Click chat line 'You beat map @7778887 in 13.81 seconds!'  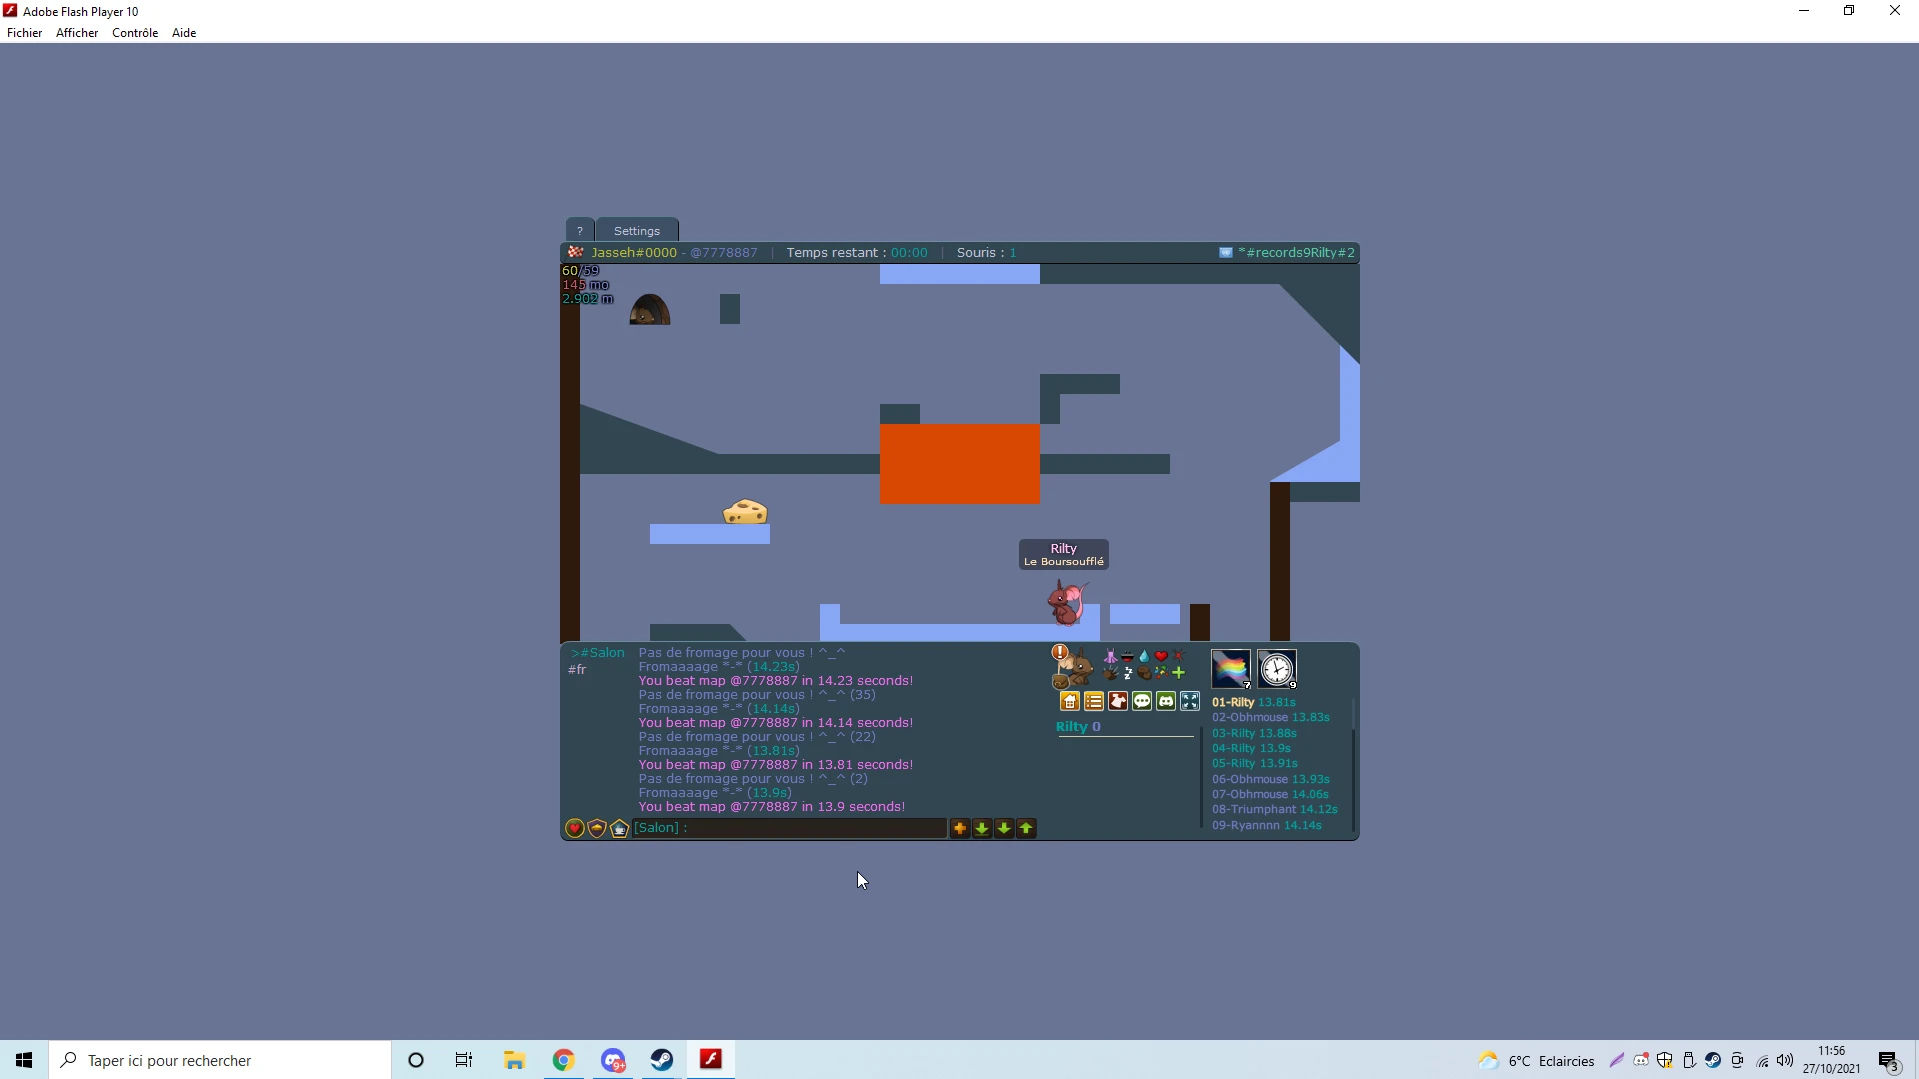(776, 765)
